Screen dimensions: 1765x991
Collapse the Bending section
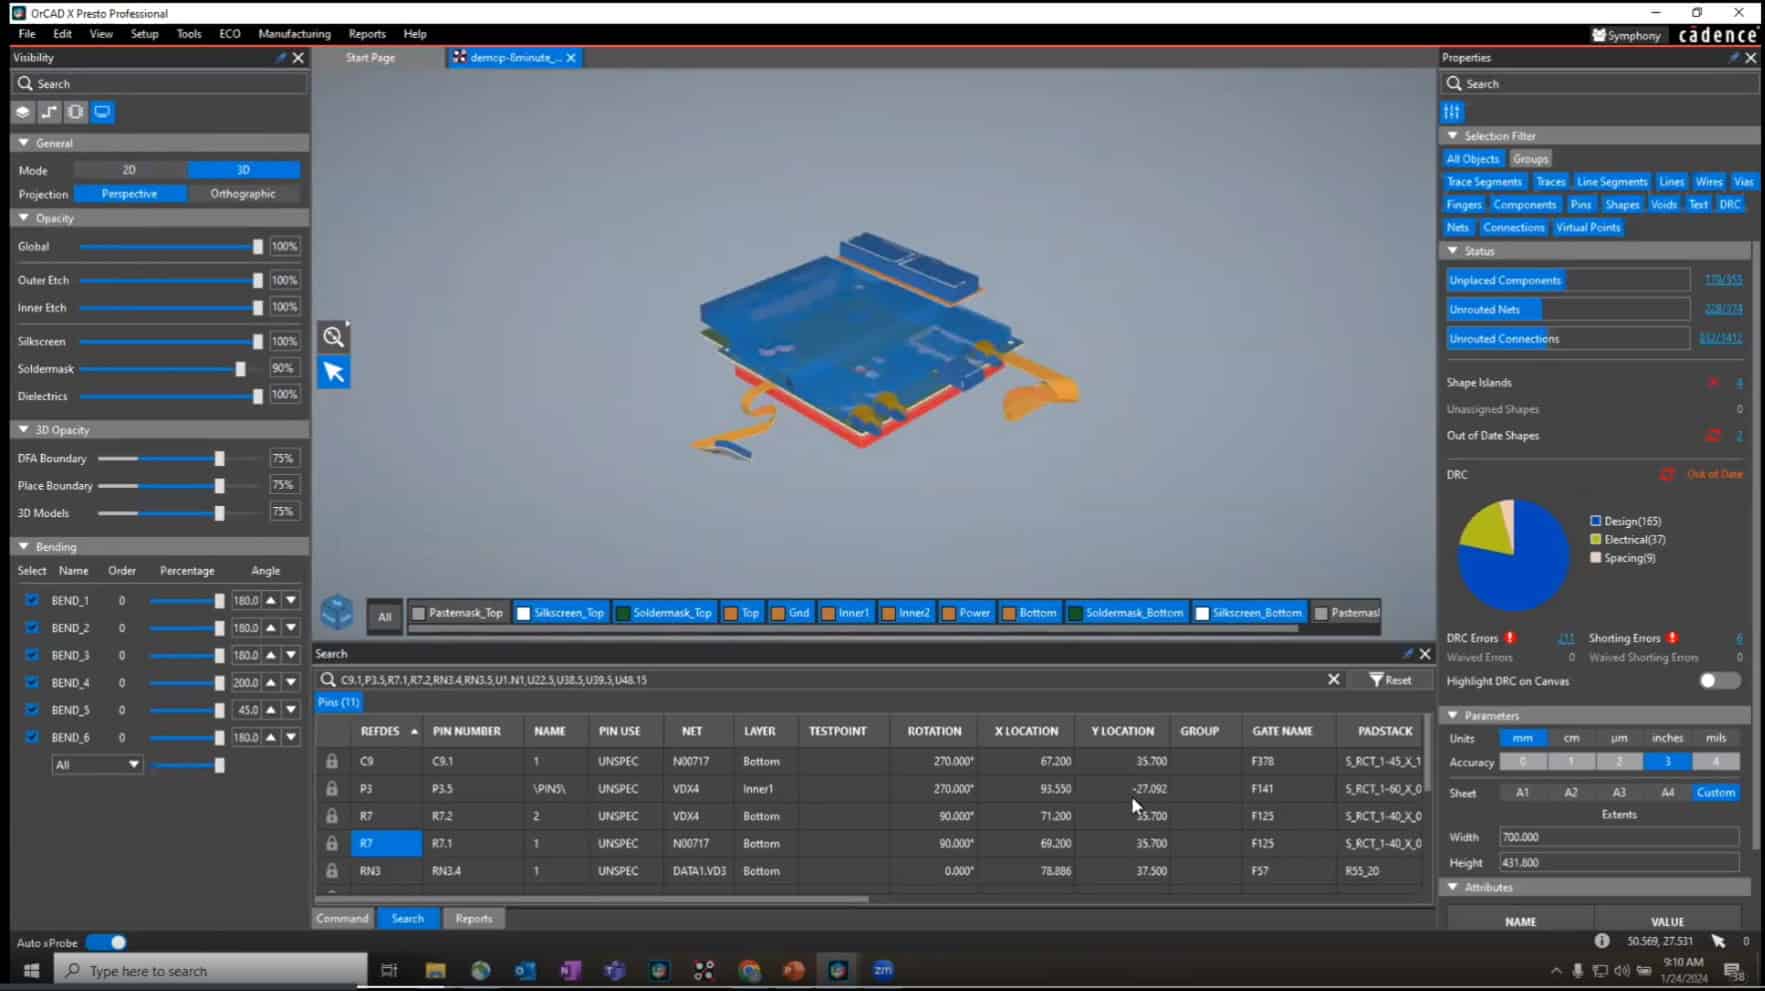point(24,547)
